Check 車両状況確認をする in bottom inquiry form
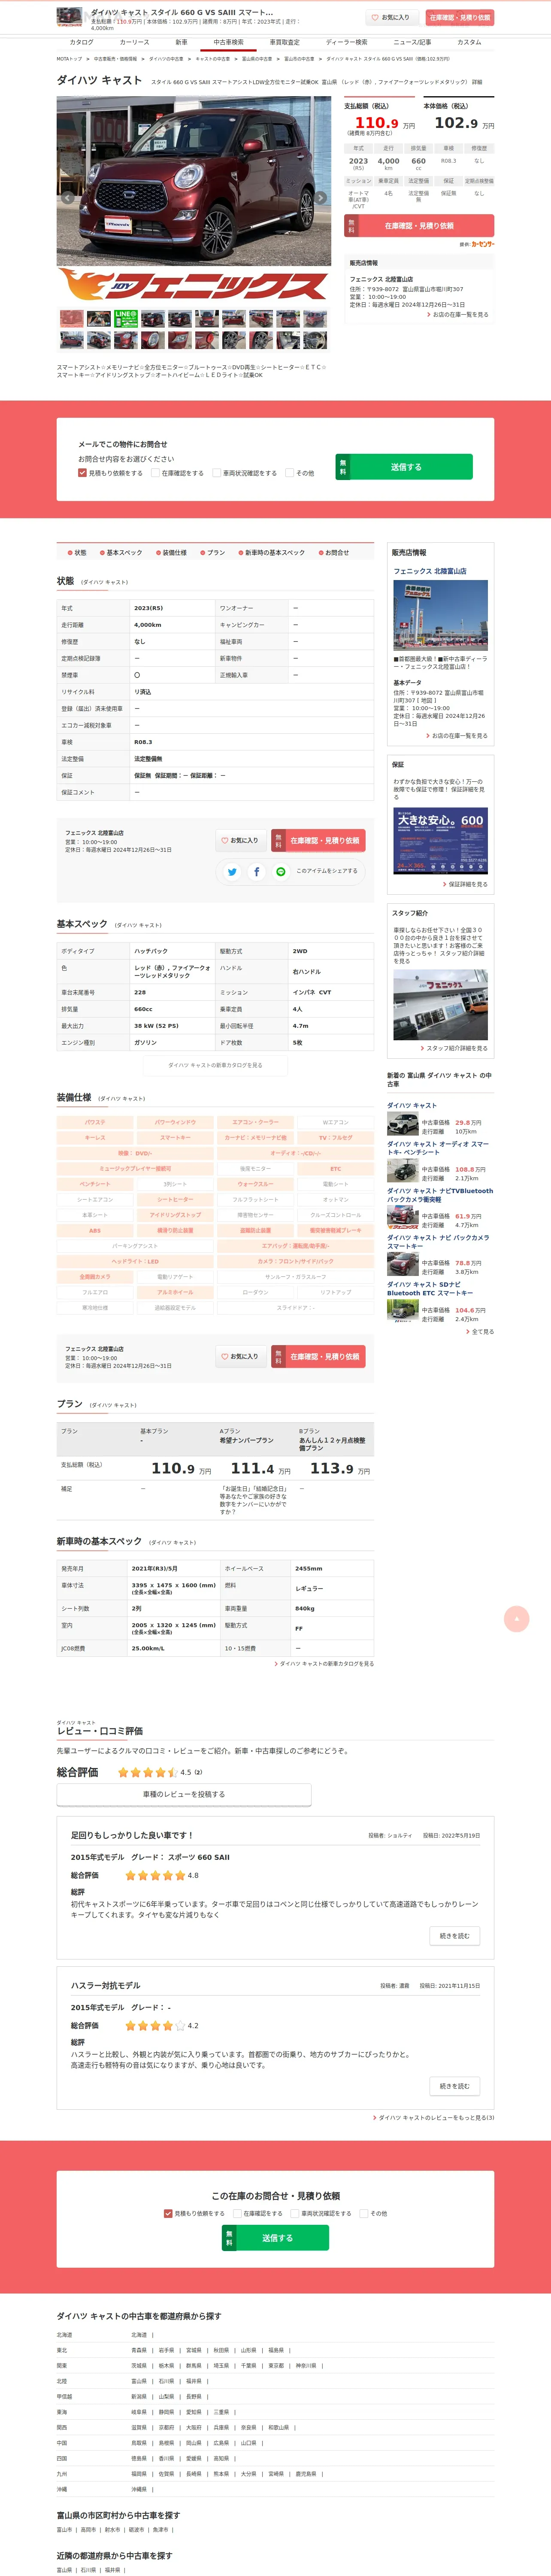Viewport: 551px width, 2576px height. click(x=295, y=2213)
